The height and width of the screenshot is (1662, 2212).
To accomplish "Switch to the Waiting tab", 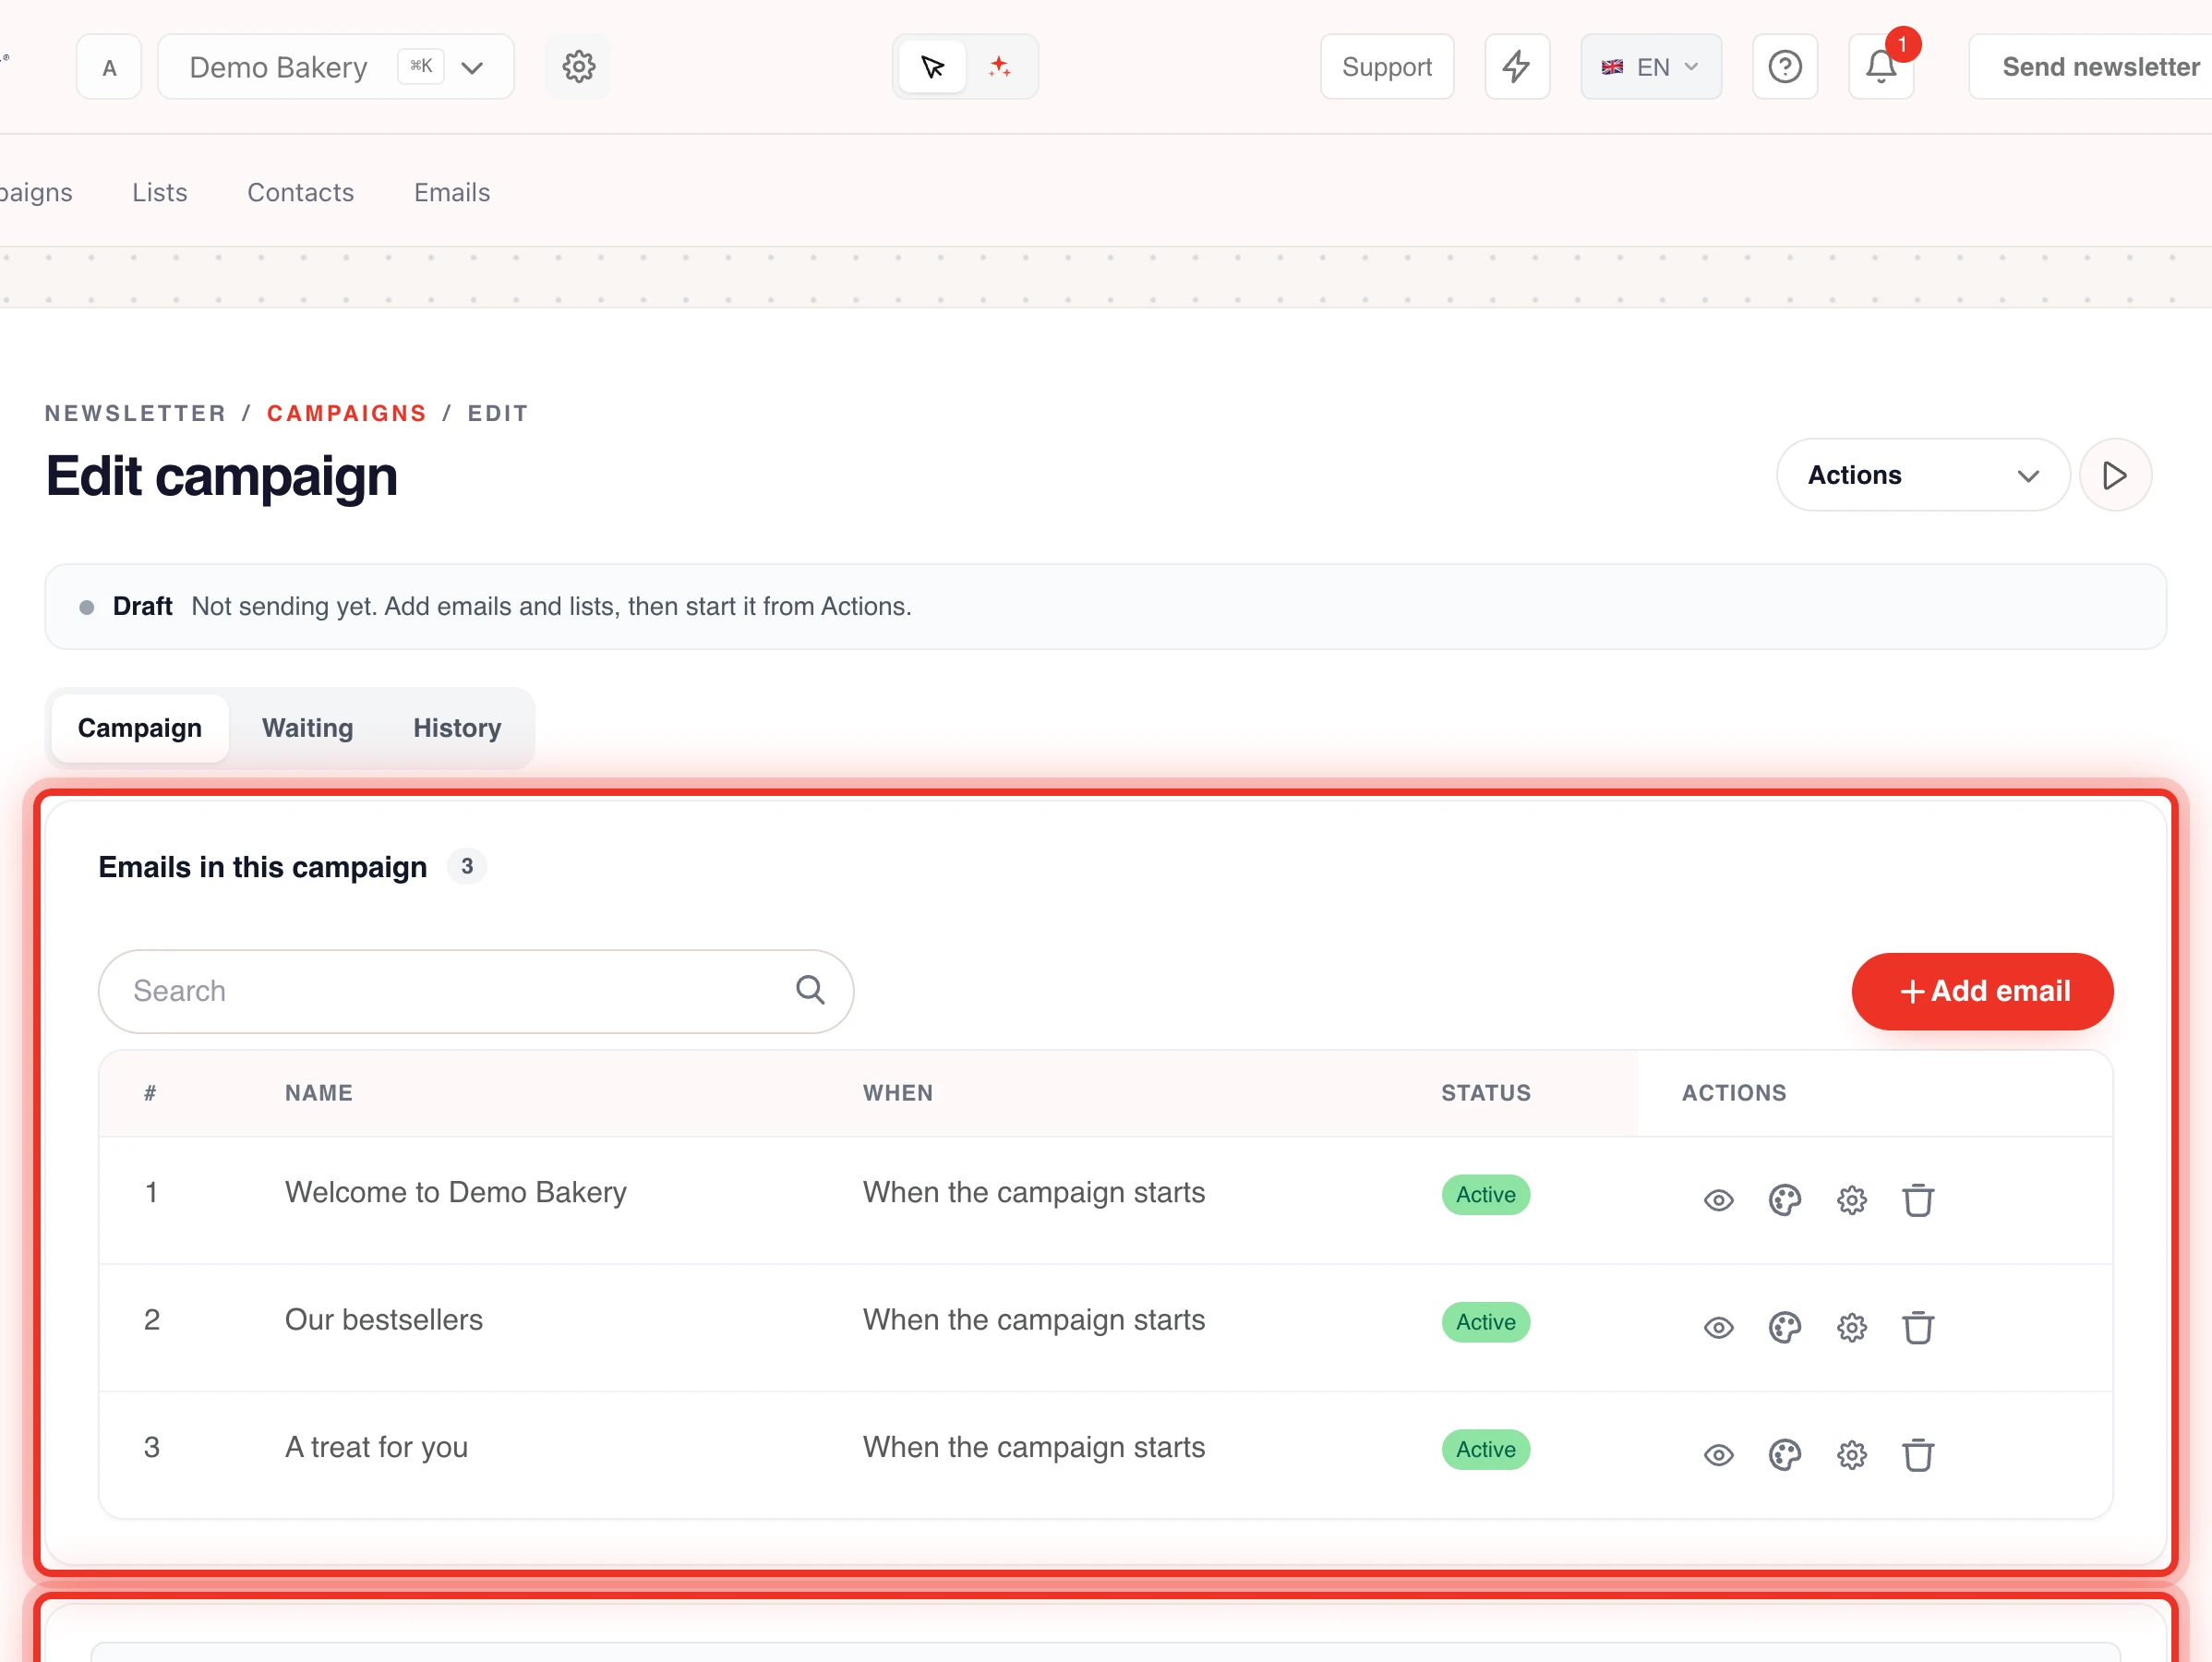I will 307,728.
